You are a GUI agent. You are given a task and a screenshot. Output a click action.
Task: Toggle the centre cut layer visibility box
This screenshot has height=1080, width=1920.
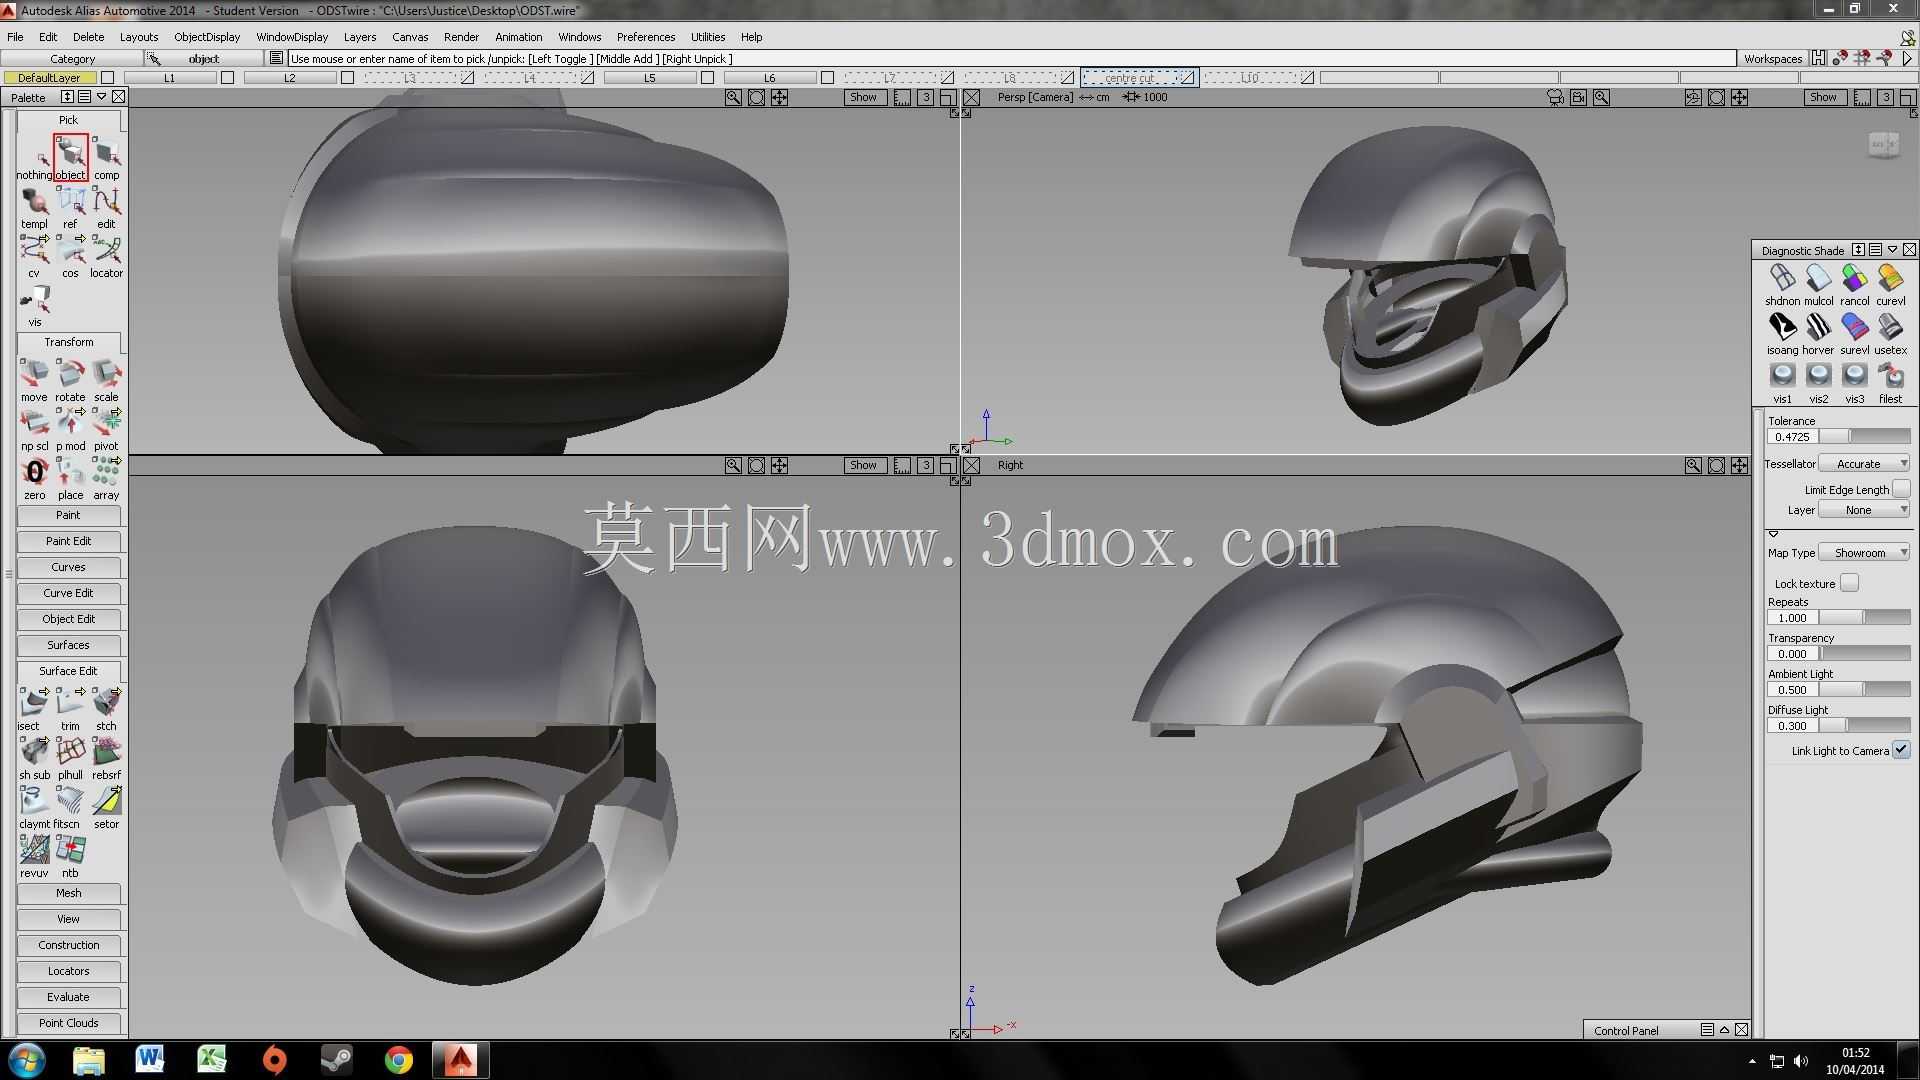tap(1187, 78)
